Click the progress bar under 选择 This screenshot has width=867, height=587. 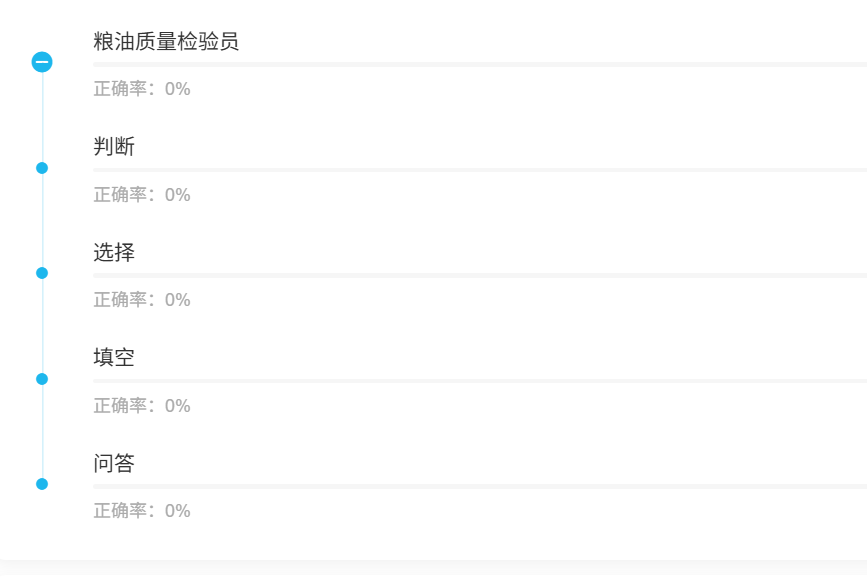point(480,275)
